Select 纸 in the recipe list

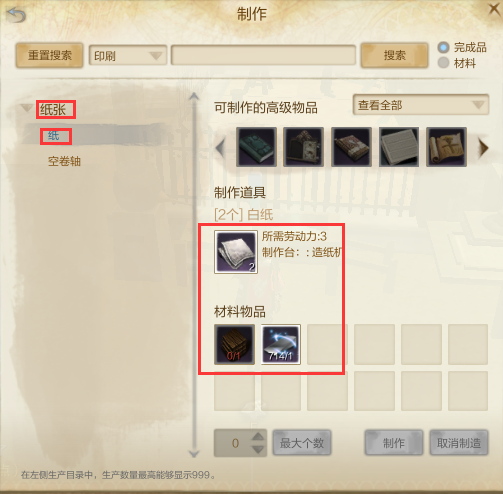click(54, 136)
